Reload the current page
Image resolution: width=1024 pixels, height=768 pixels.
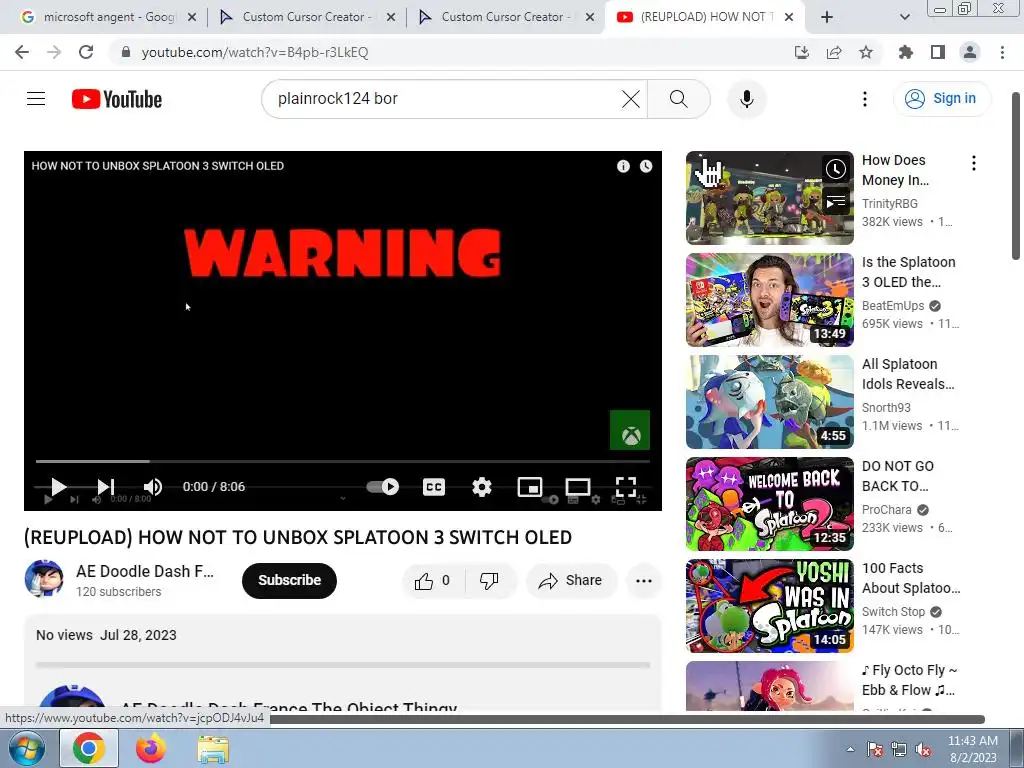tap(86, 52)
